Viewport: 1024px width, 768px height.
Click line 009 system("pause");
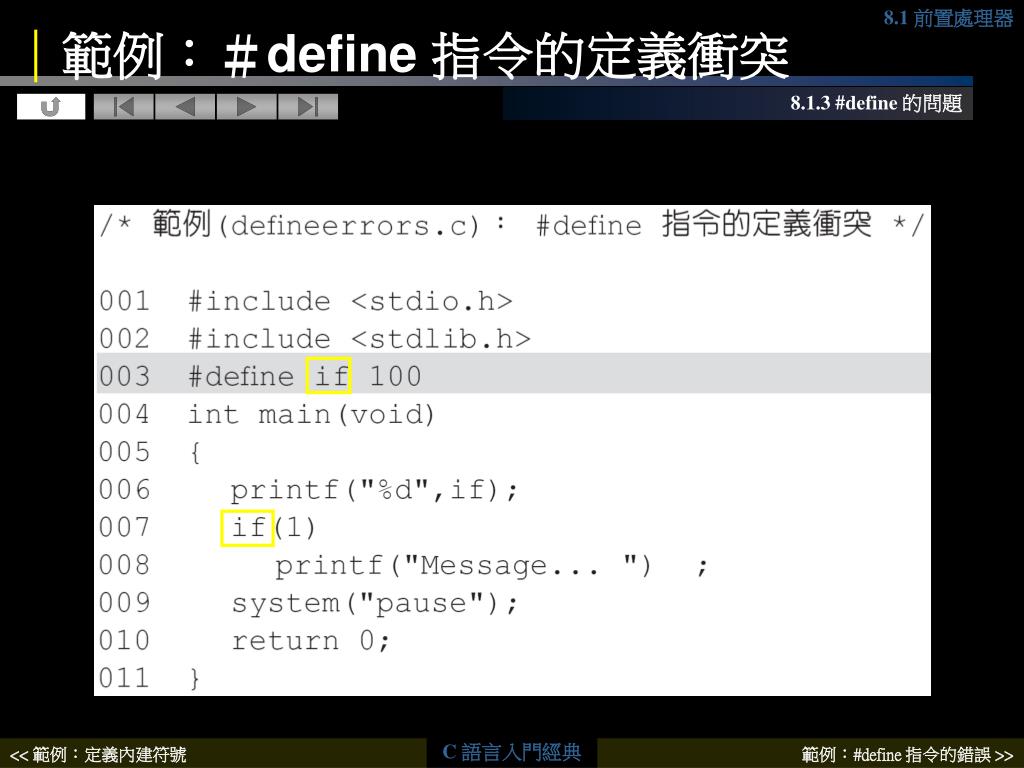tap(308, 603)
